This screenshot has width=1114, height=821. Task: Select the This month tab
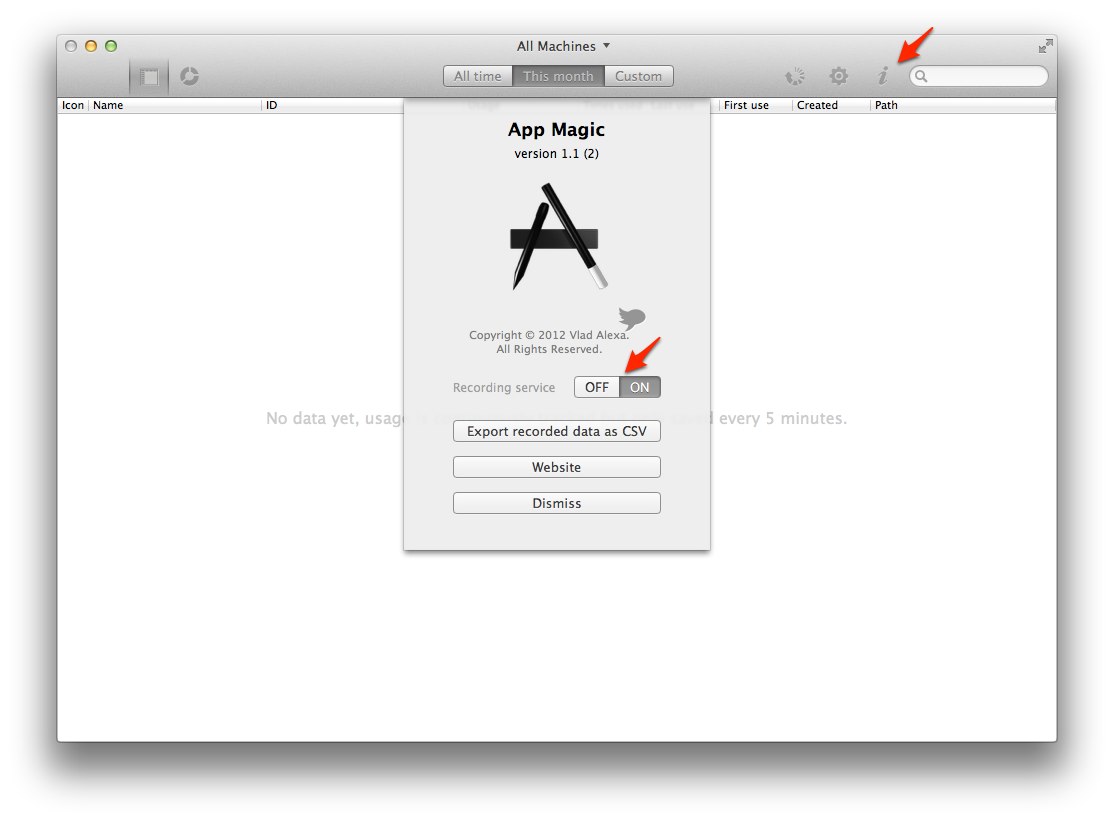tap(558, 76)
